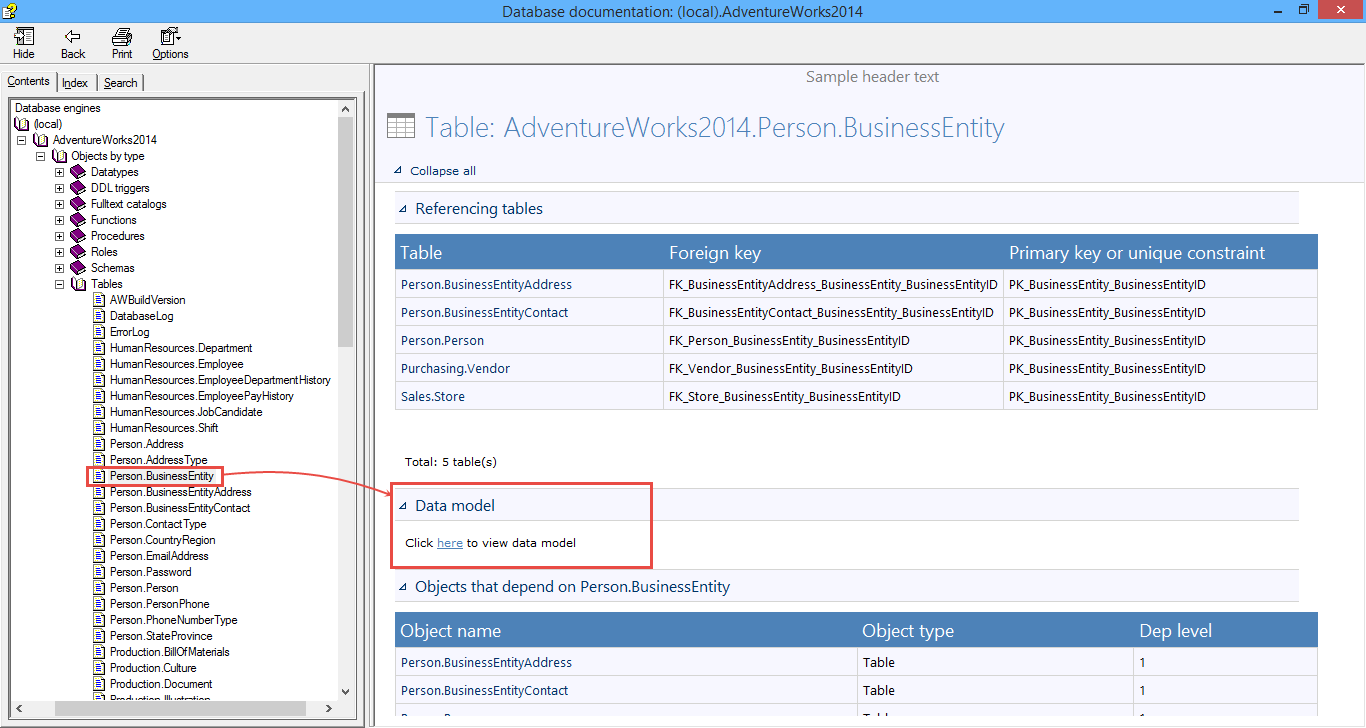Image resolution: width=1366 pixels, height=728 pixels.
Task: Select Person.BusinessEntity in the tree
Action: tap(162, 476)
